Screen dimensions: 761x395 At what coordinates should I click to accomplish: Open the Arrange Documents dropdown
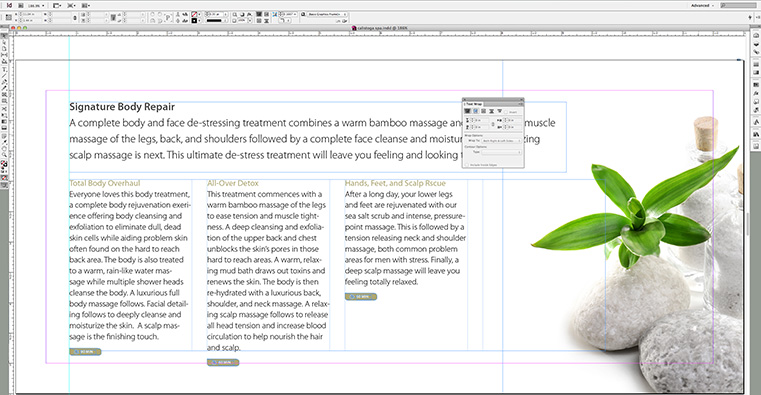86,5
